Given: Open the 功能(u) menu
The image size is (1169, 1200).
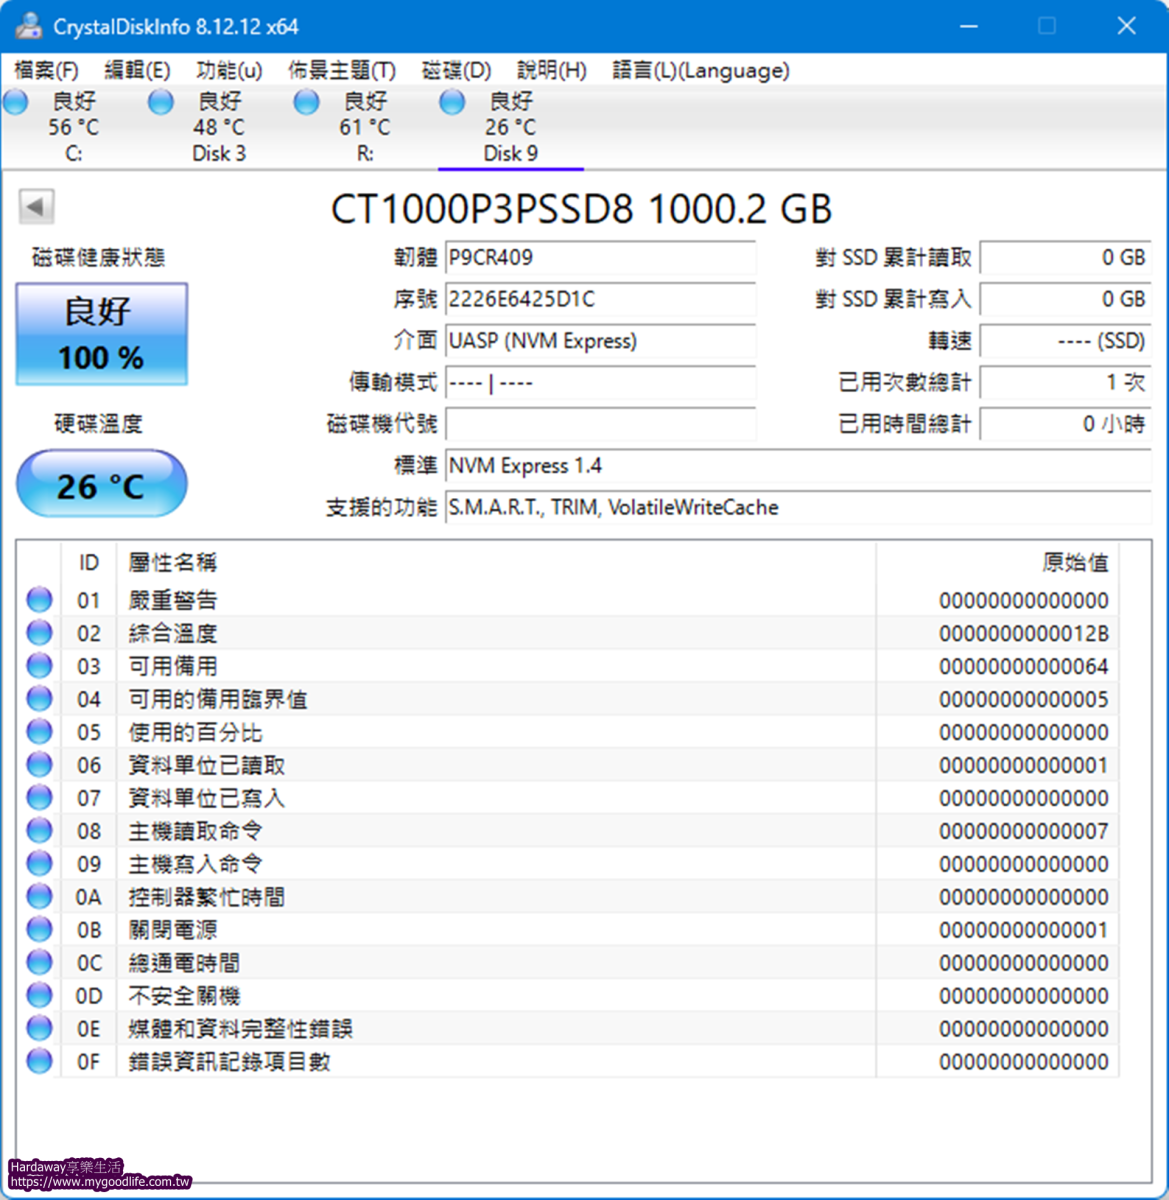Looking at the screenshot, I should tap(229, 71).
